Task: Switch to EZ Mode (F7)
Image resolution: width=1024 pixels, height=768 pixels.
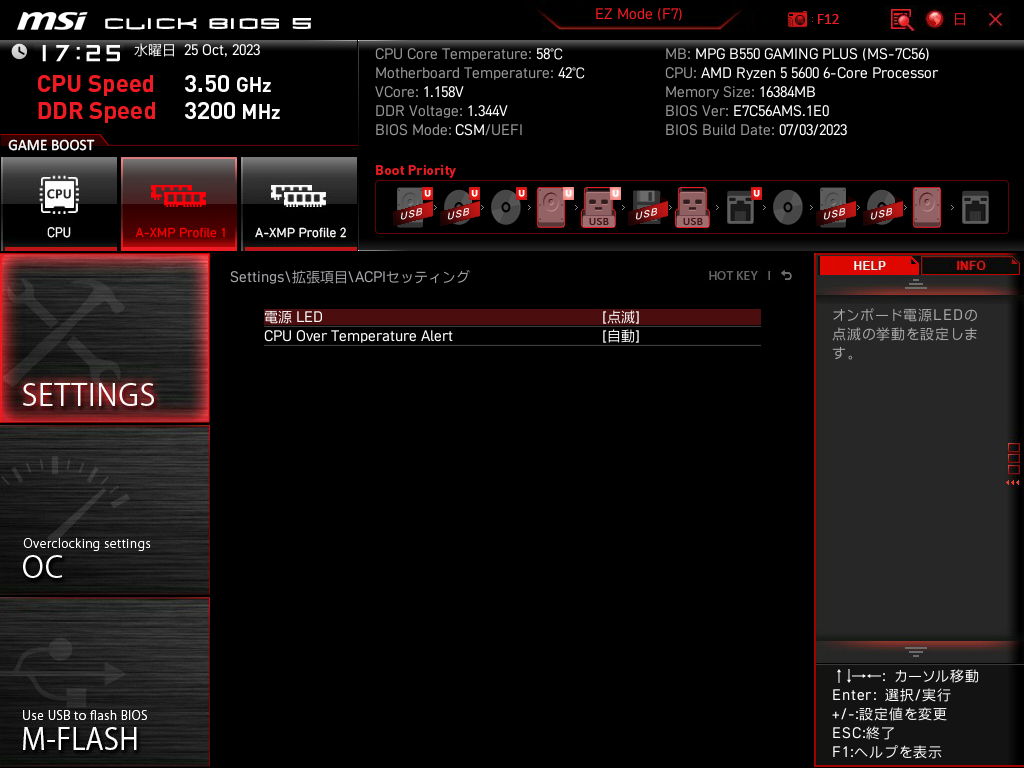Action: pos(640,16)
